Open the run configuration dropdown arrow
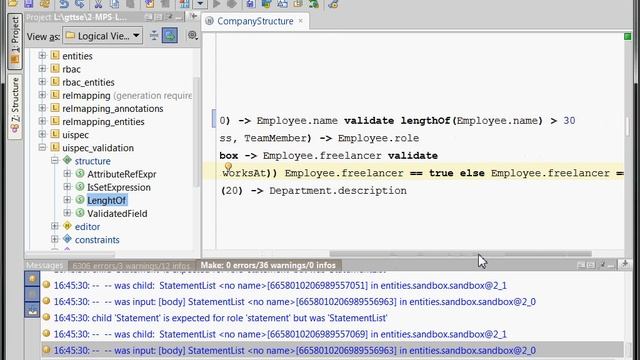This screenshot has width=640, height=360. point(200,4)
